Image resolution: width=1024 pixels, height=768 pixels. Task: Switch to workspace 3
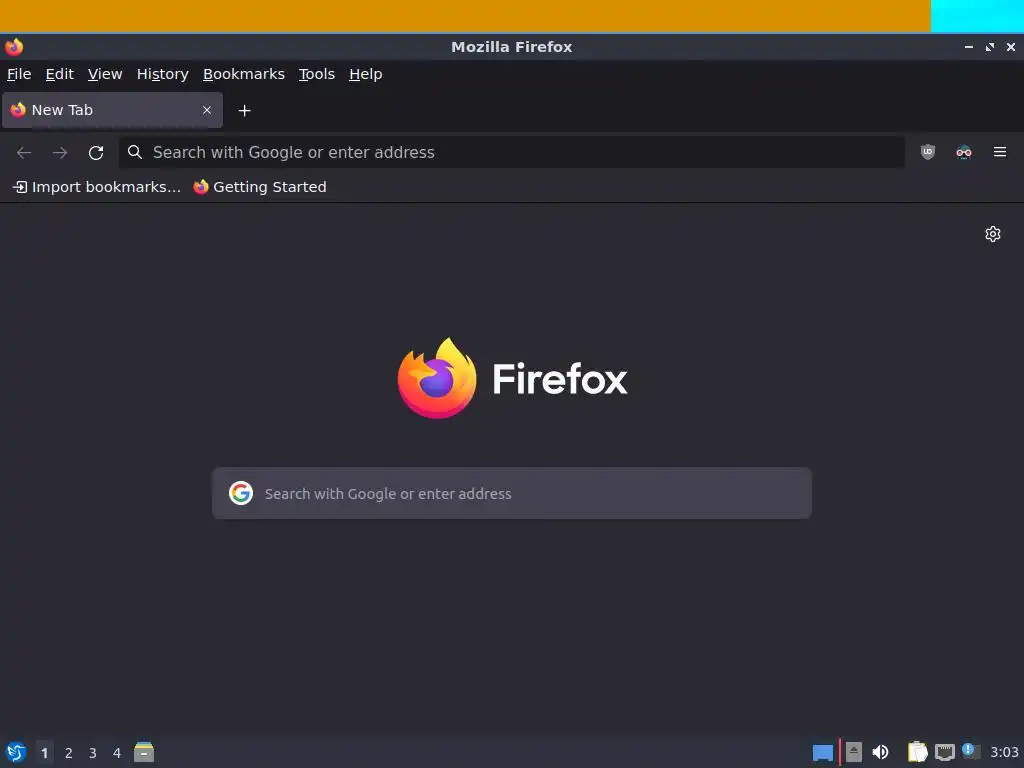pyautogui.click(x=93, y=753)
